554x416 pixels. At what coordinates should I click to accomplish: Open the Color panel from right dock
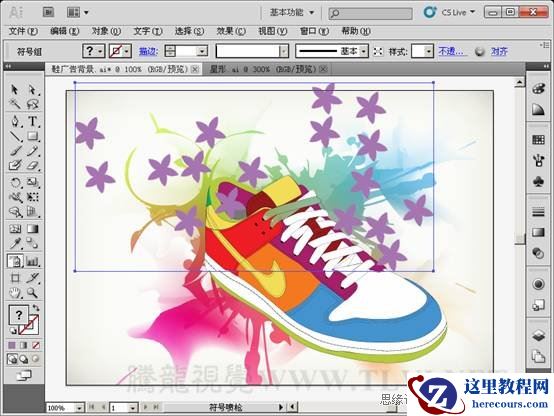tap(538, 88)
